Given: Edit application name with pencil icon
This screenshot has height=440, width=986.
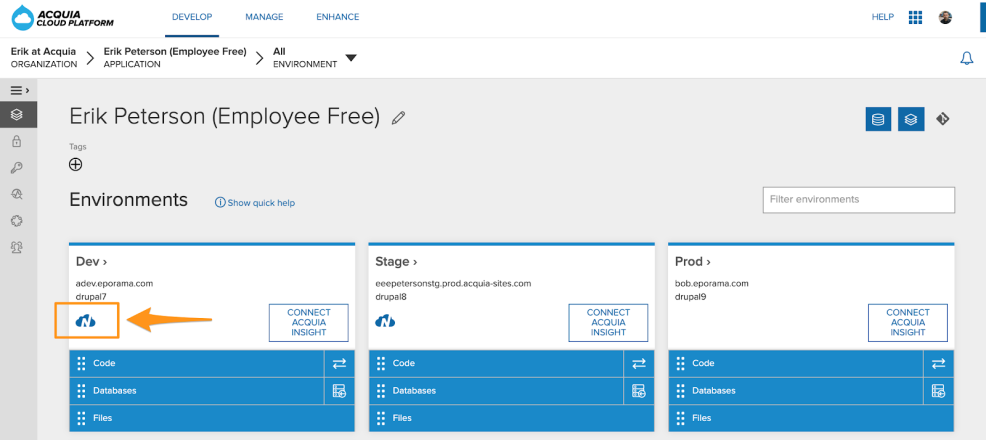Looking at the screenshot, I should (x=398, y=118).
